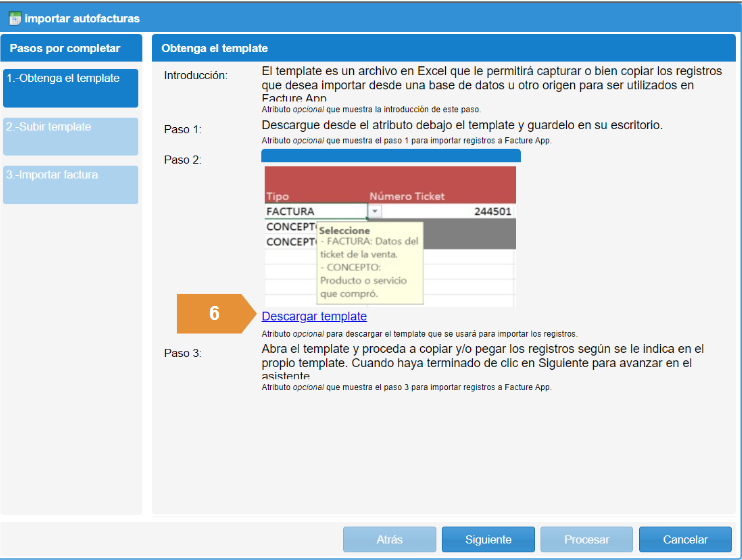Open the dropdown arrow beside FACTURA cell

[x=375, y=212]
